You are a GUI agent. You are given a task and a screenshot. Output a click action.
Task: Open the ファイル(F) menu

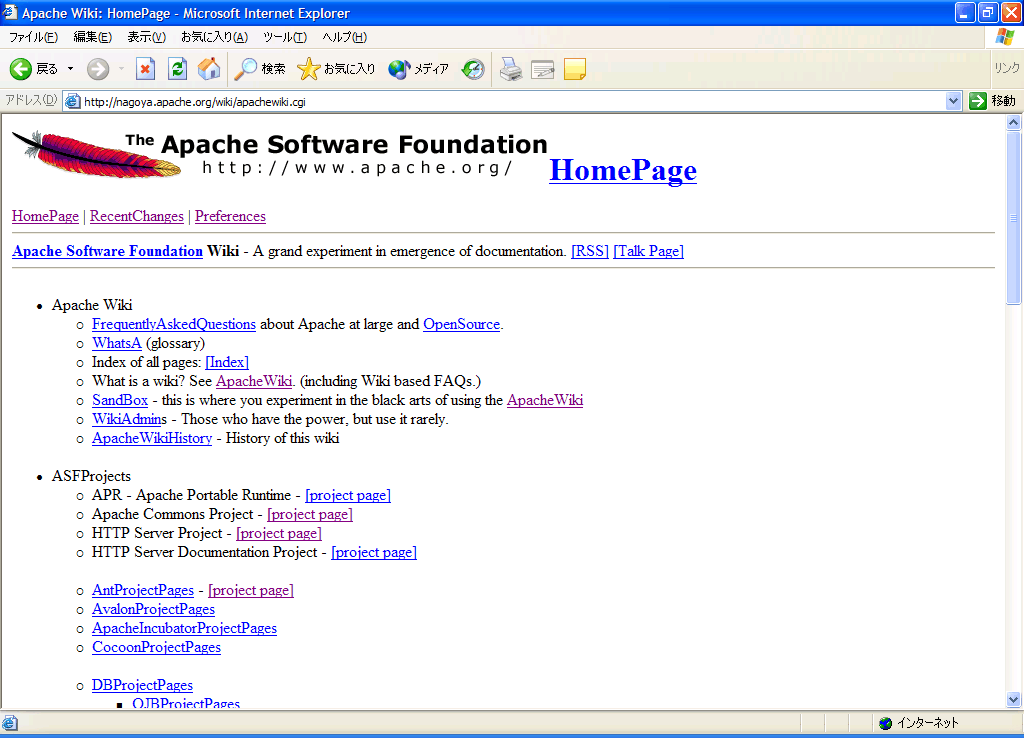33,37
